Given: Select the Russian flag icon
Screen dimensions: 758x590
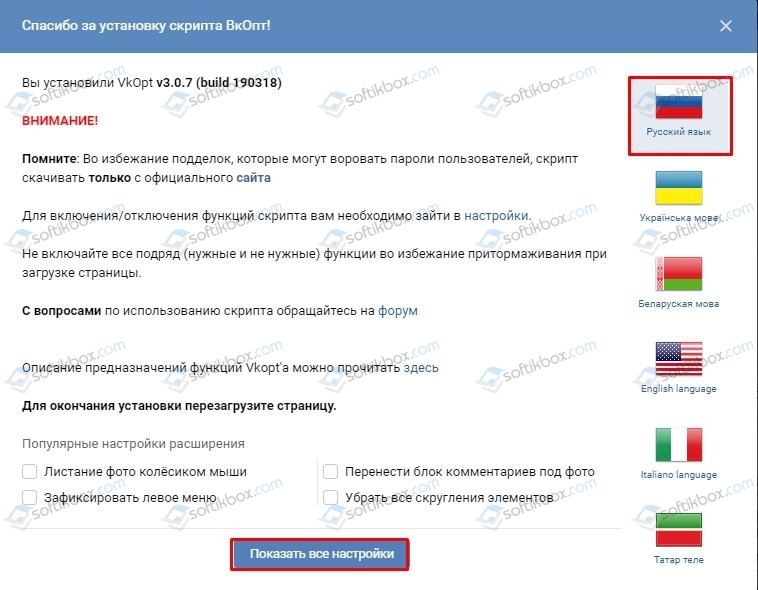Looking at the screenshot, I should click(x=678, y=102).
